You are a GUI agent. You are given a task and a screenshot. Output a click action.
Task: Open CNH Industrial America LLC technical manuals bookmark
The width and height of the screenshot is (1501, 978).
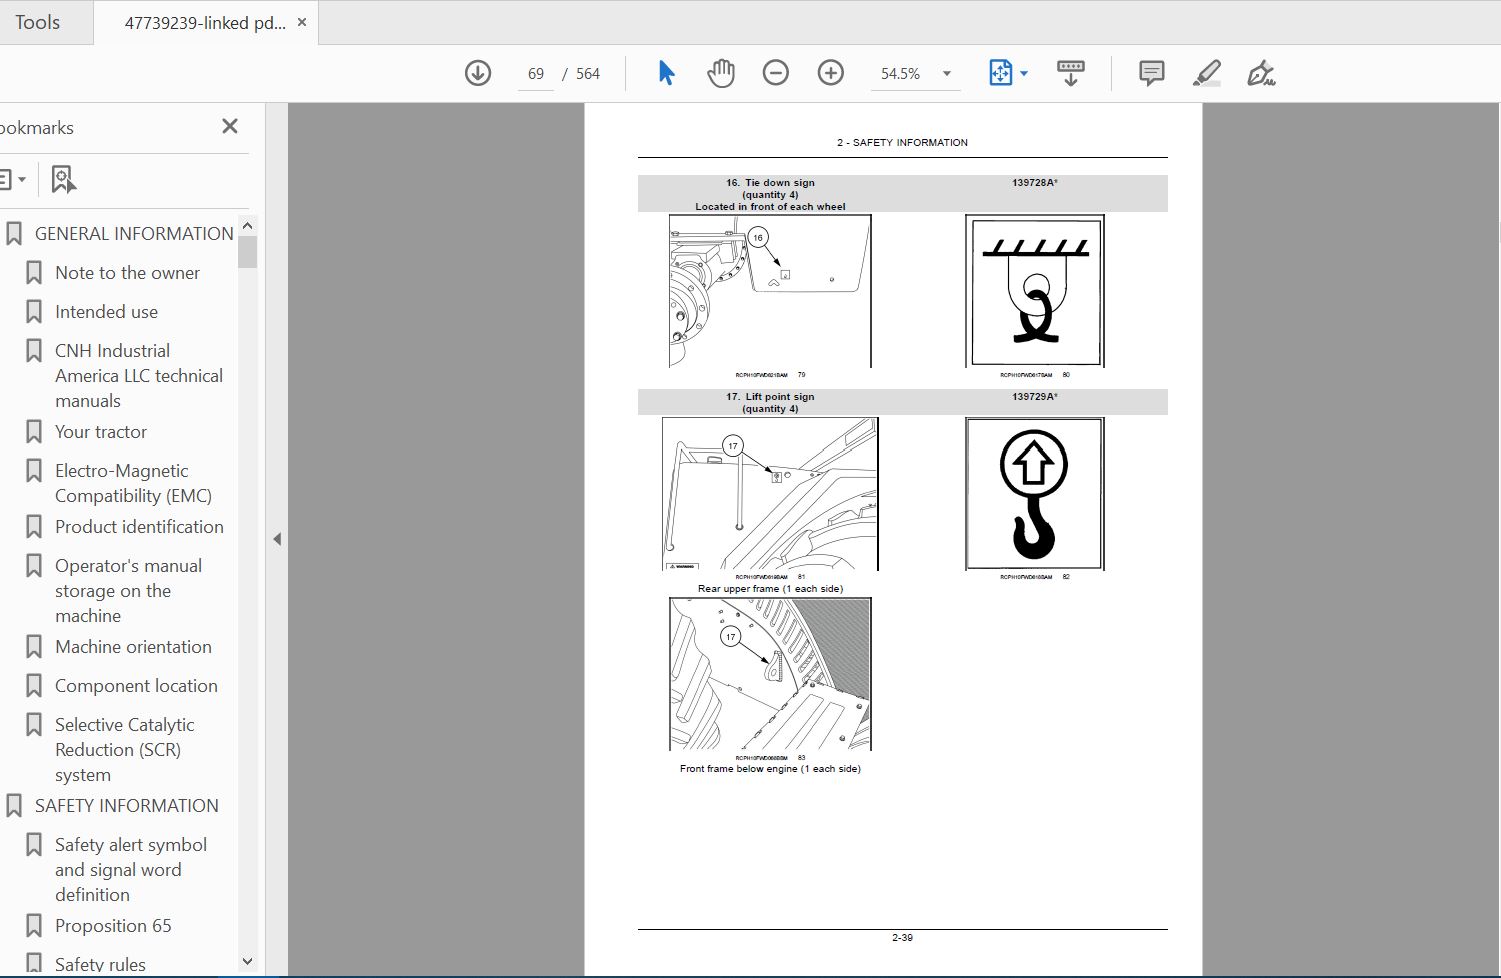[x=139, y=376]
